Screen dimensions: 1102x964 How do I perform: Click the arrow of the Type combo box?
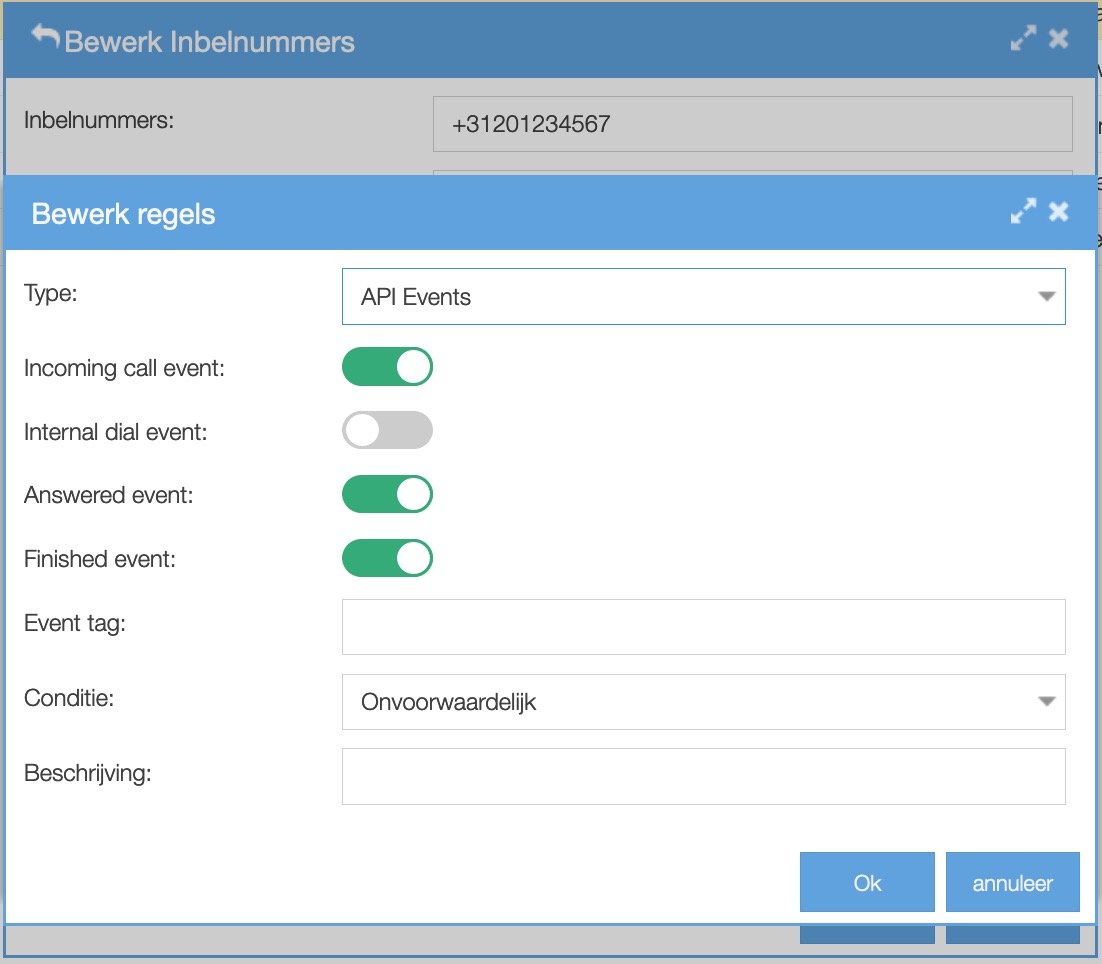click(1046, 297)
